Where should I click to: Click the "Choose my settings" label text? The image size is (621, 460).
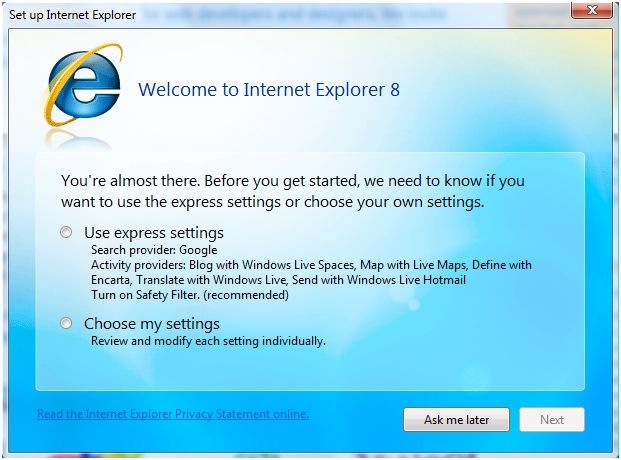[152, 324]
